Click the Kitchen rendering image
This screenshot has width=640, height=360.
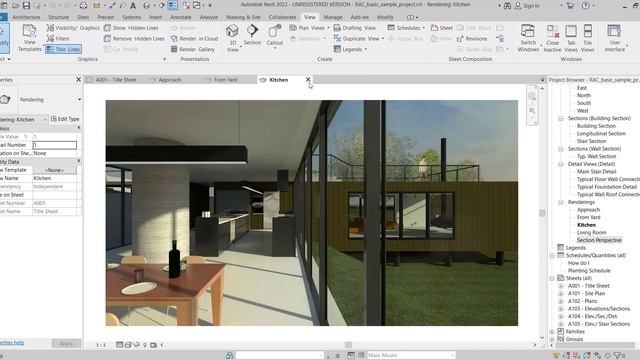(x=311, y=213)
